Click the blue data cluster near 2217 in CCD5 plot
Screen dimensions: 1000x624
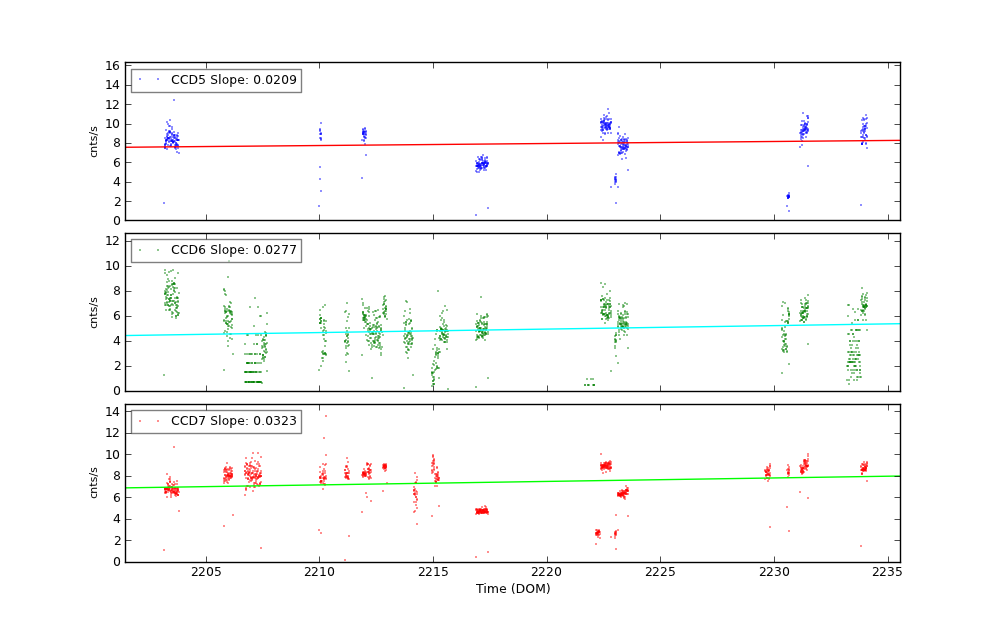point(481,164)
